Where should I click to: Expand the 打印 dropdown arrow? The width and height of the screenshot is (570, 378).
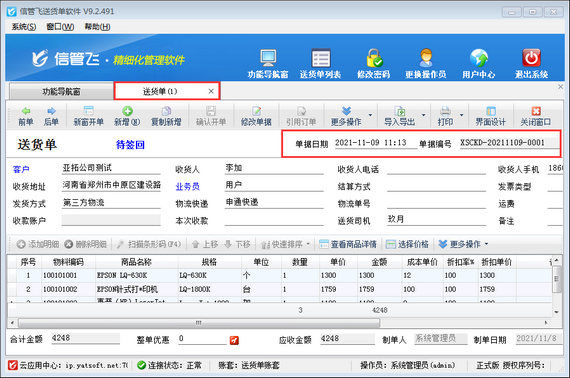coord(462,115)
